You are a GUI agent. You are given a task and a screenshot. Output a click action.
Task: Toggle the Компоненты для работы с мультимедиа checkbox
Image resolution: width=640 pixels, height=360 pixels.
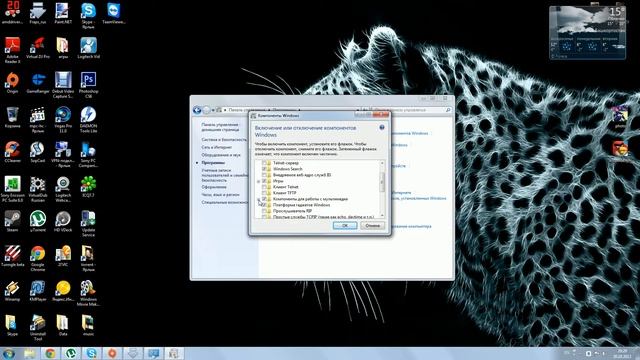(x=264, y=199)
